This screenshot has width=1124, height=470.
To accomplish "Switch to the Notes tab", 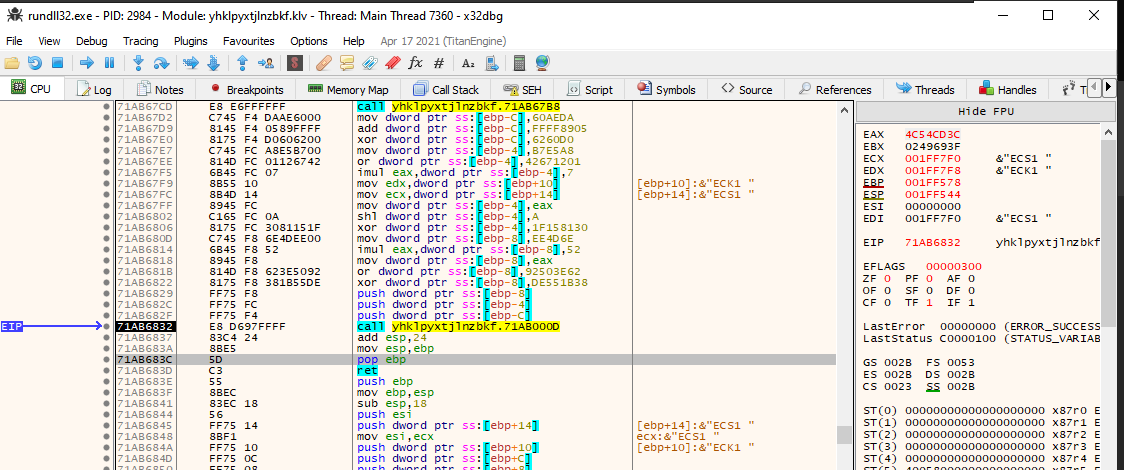I will tap(160, 90).
